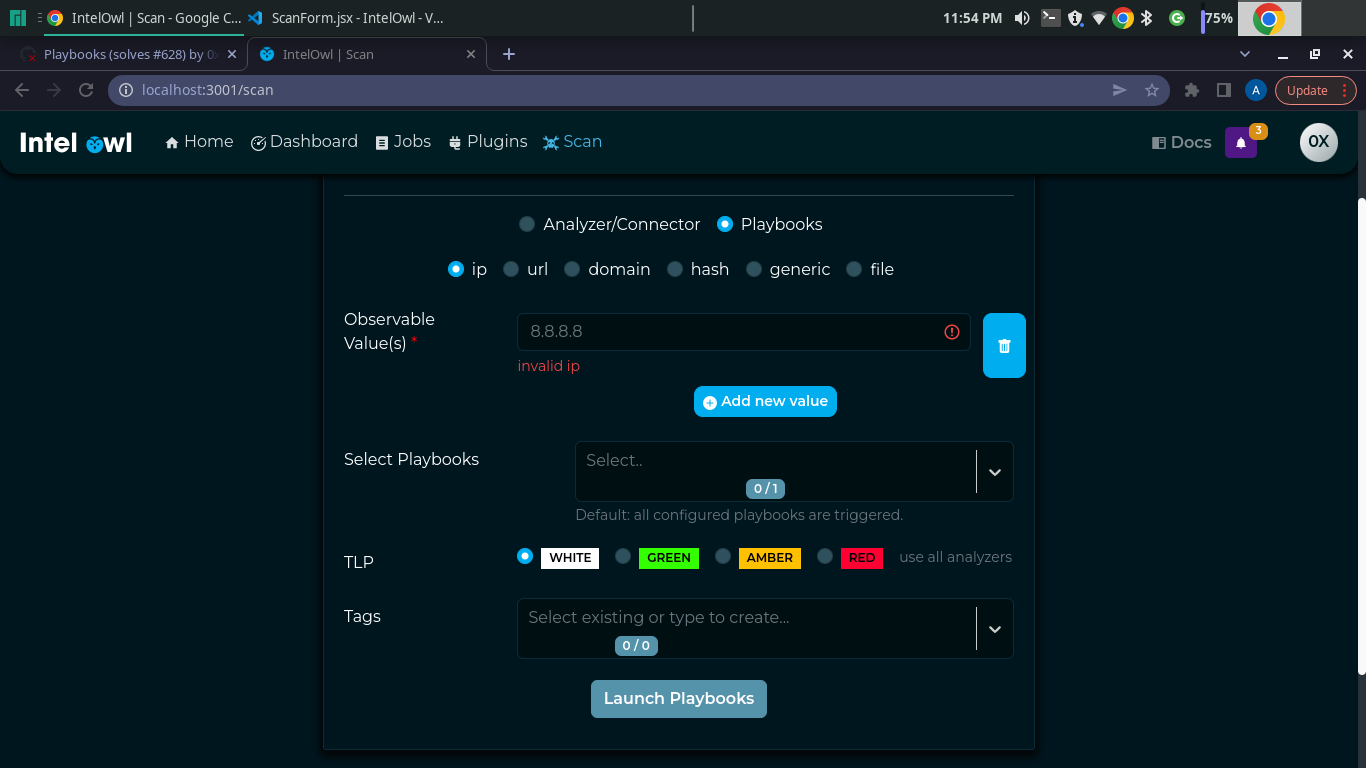Screen dimensions: 1366x768
Task: Switch to IntelOwl | Scan browser tab
Action: pyautogui.click(x=366, y=54)
